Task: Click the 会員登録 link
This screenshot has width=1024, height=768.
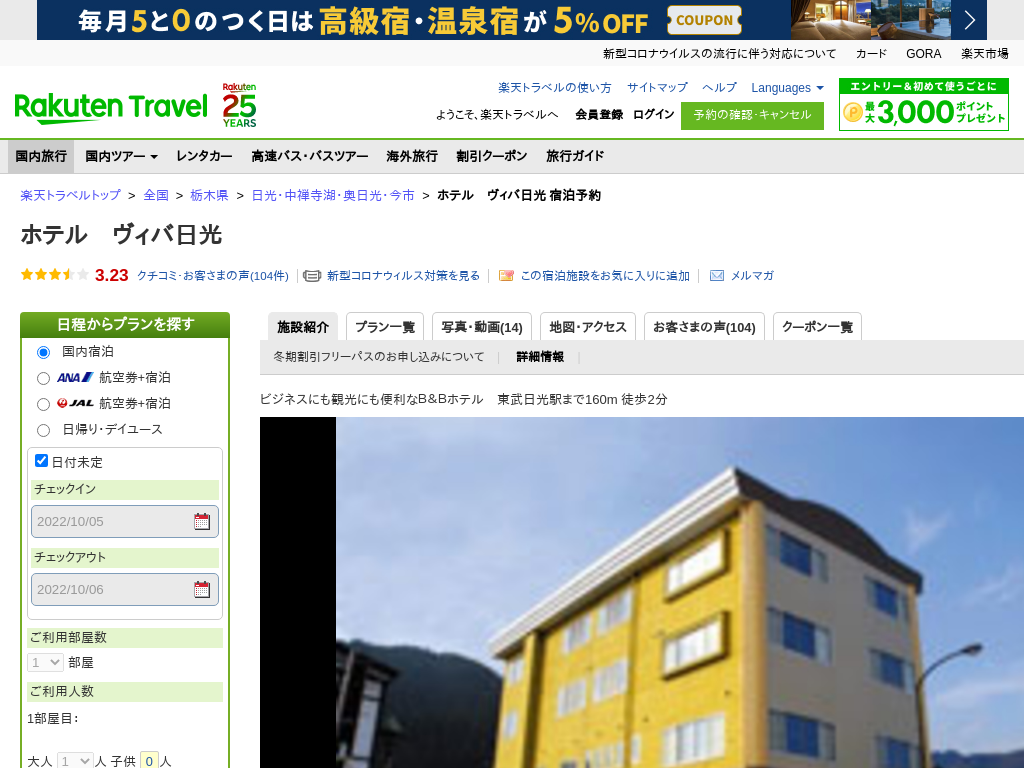Action: pos(599,114)
